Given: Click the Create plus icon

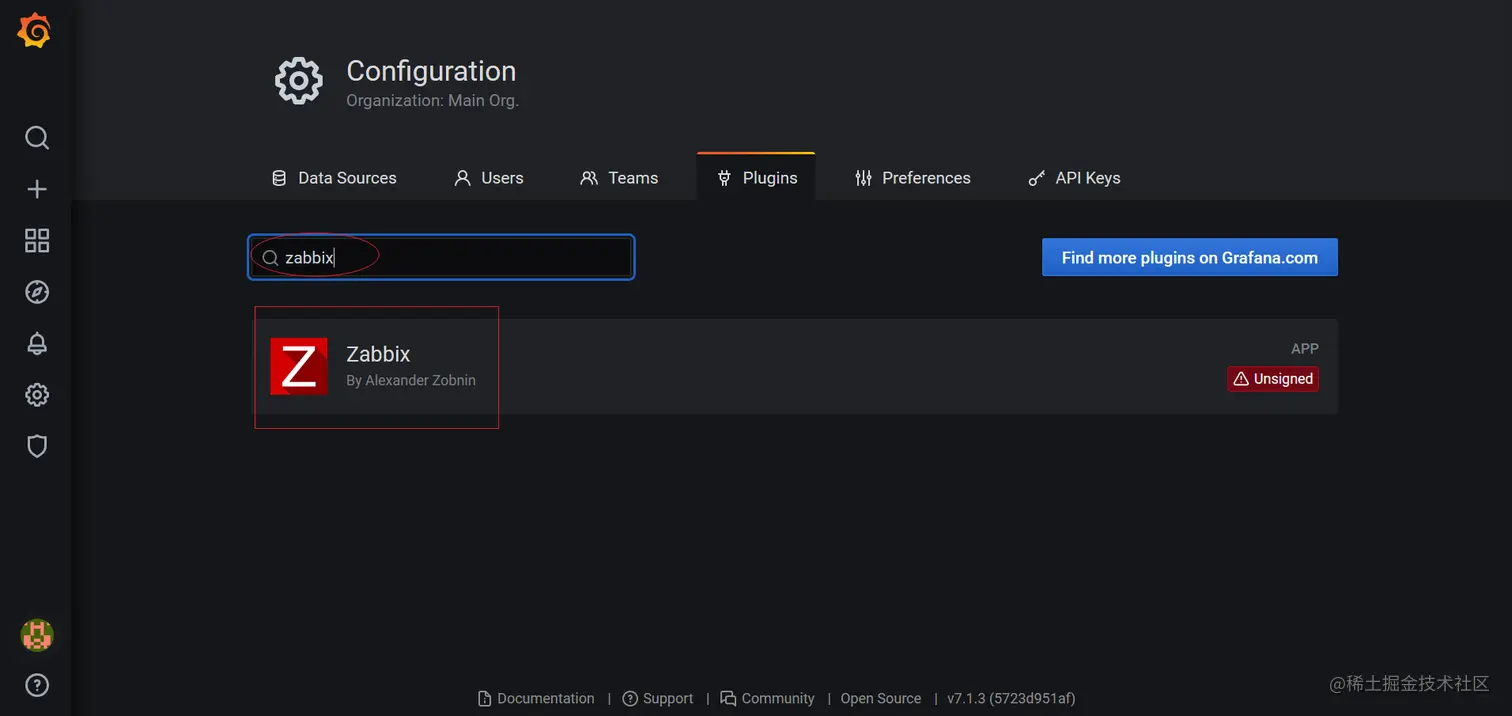Looking at the screenshot, I should tap(36, 188).
